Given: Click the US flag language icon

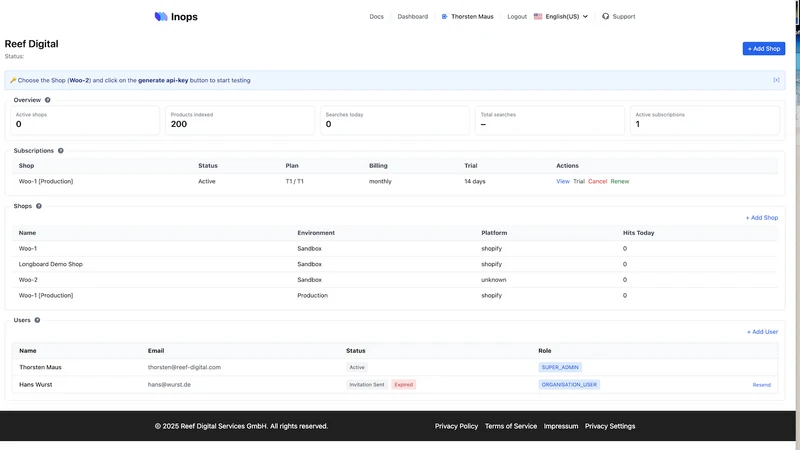Looking at the screenshot, I should [538, 16].
